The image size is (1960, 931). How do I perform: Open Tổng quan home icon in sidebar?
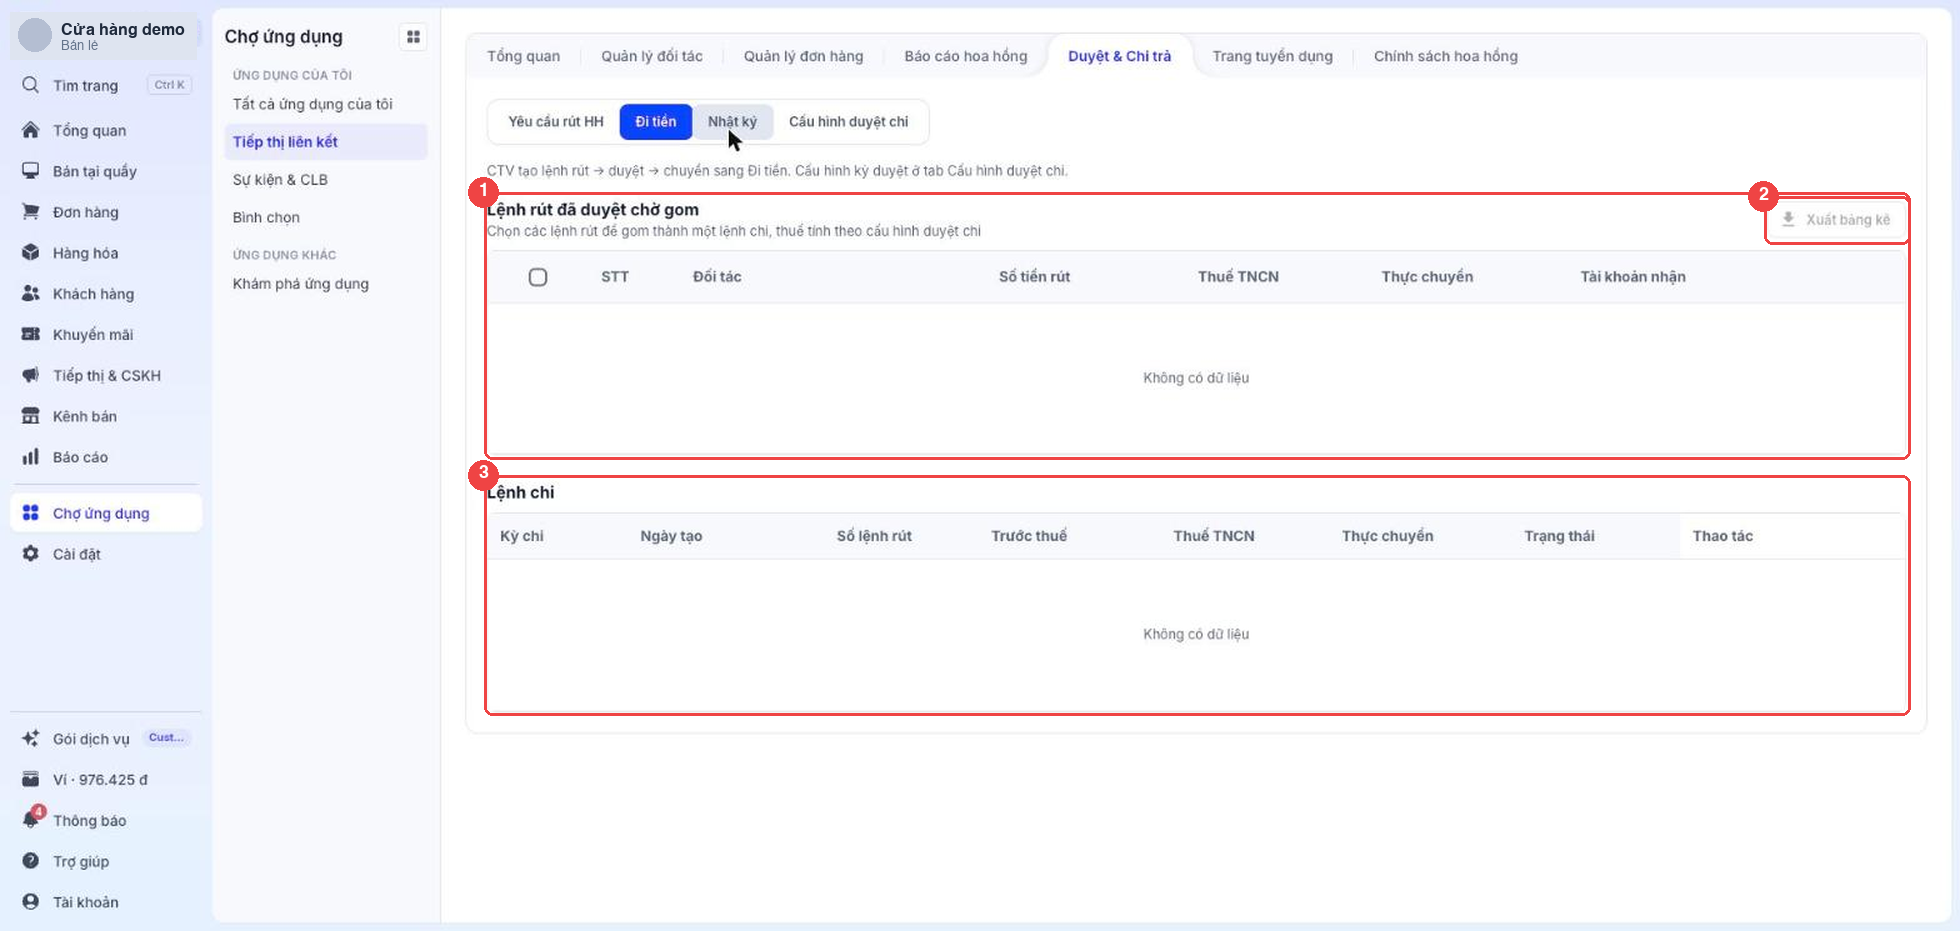pos(31,130)
